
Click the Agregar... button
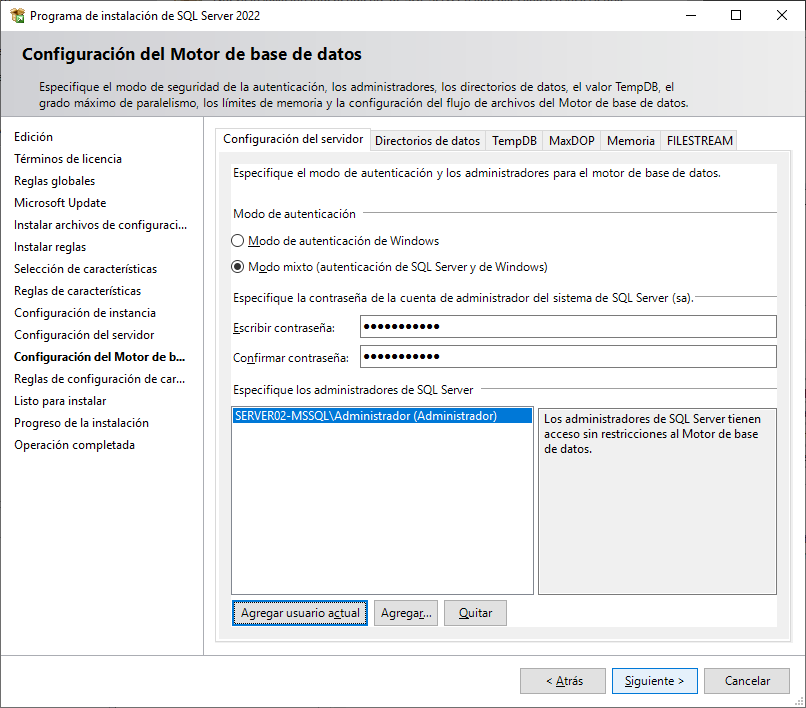pyautogui.click(x=406, y=613)
